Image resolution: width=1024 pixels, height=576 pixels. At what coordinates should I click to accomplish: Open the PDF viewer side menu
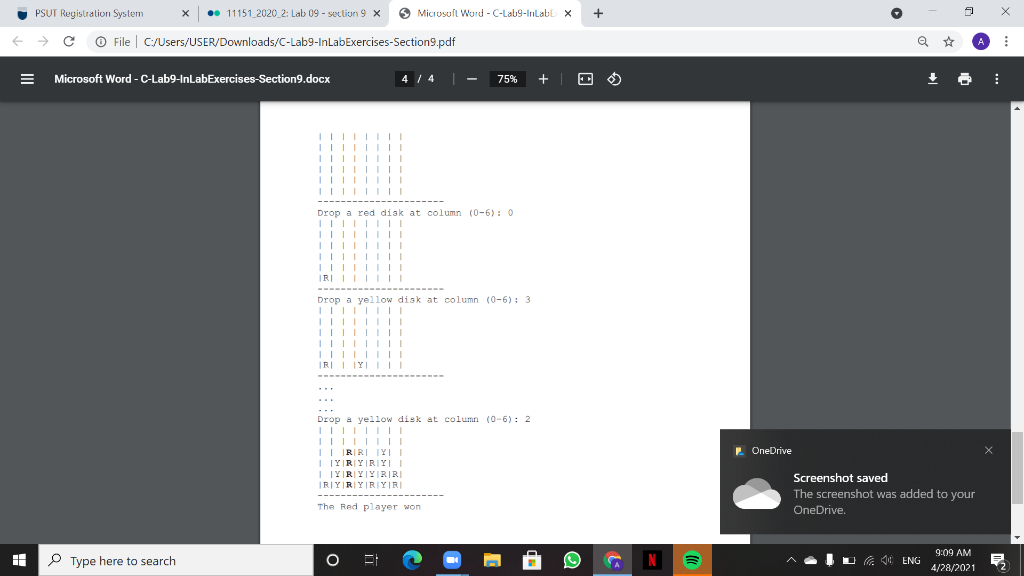click(x=27, y=79)
